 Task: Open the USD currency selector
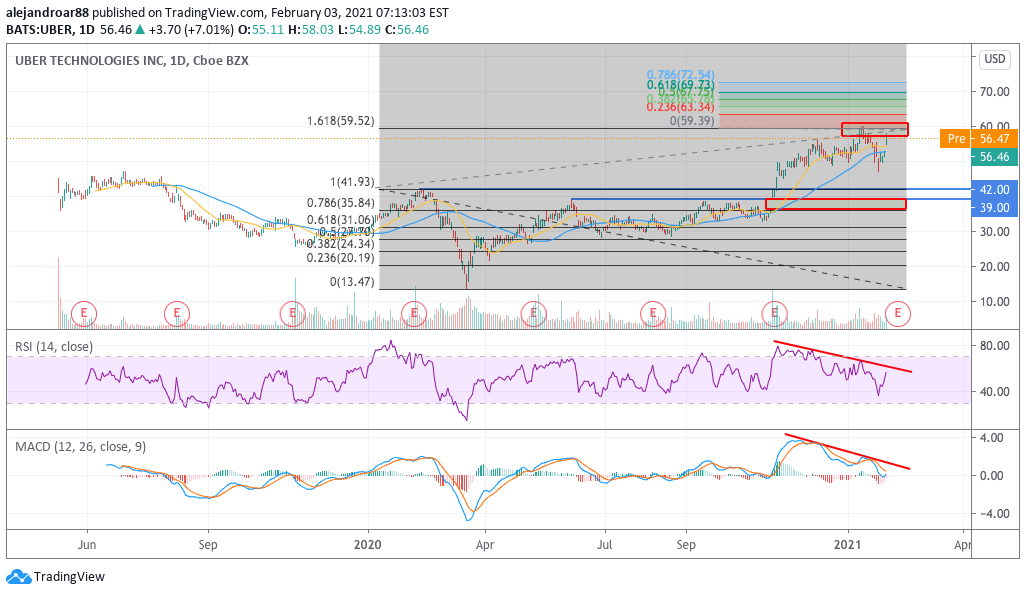995,59
